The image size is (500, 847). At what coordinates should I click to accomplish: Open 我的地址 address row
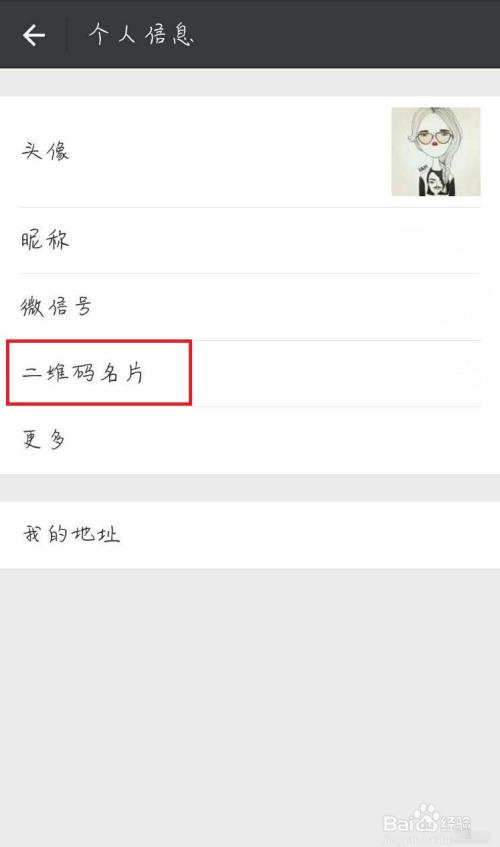(x=250, y=535)
